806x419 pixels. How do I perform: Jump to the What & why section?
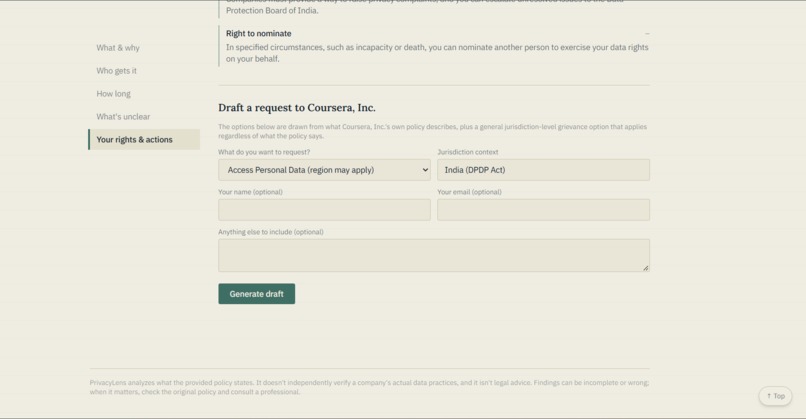pyautogui.click(x=118, y=48)
